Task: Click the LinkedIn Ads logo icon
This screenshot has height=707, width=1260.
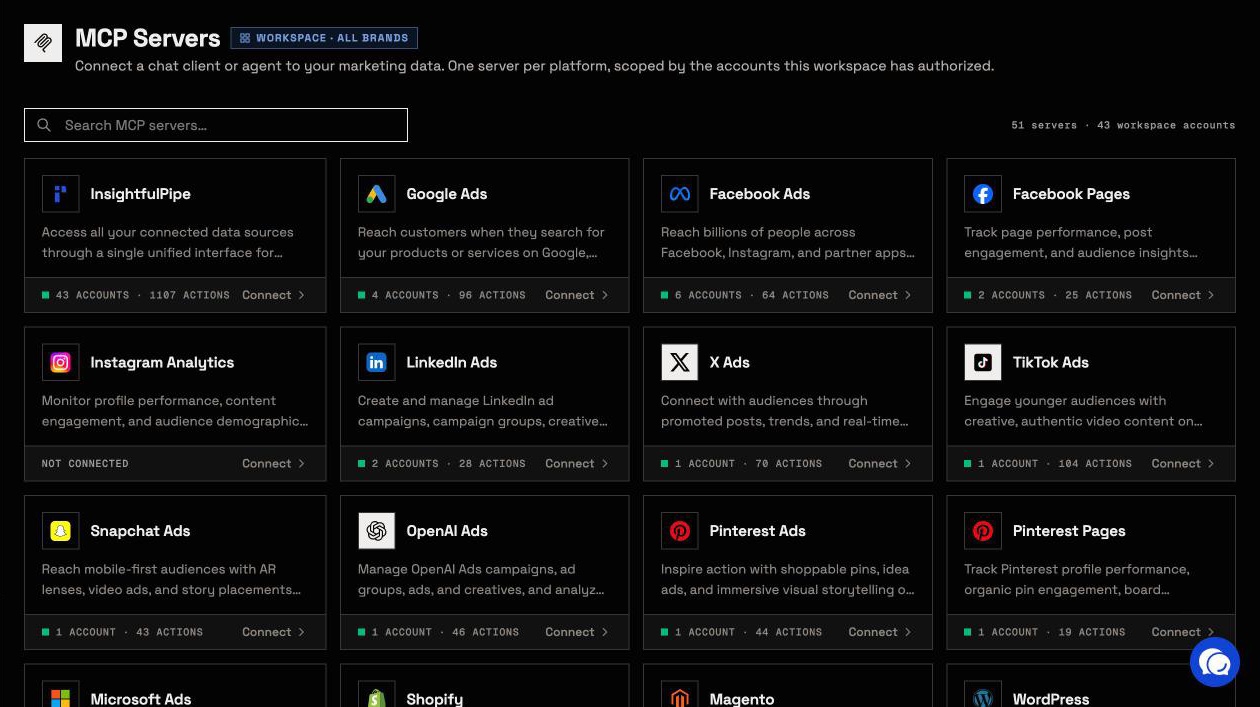Action: click(x=376, y=362)
